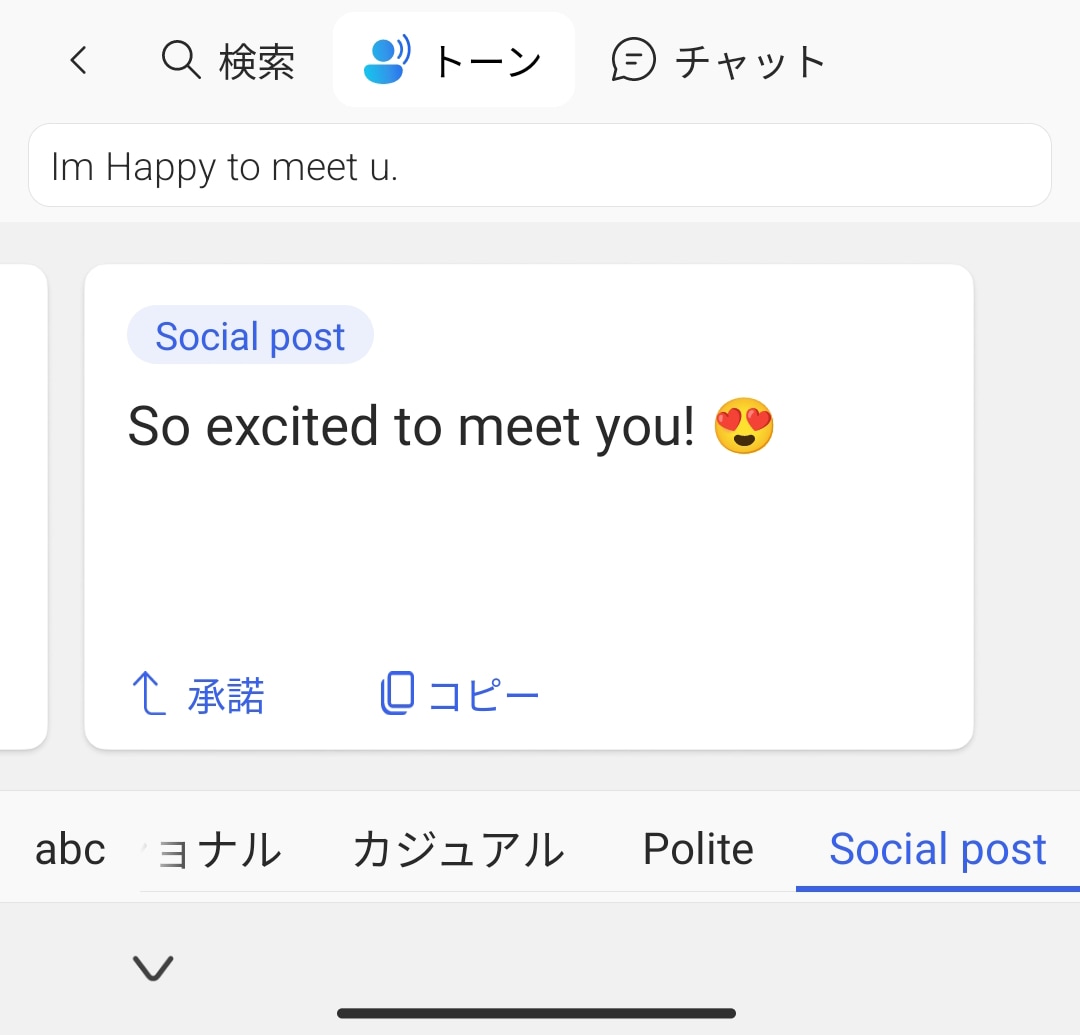
Task: Tap the heart-eyes emoji
Action: pos(744,427)
